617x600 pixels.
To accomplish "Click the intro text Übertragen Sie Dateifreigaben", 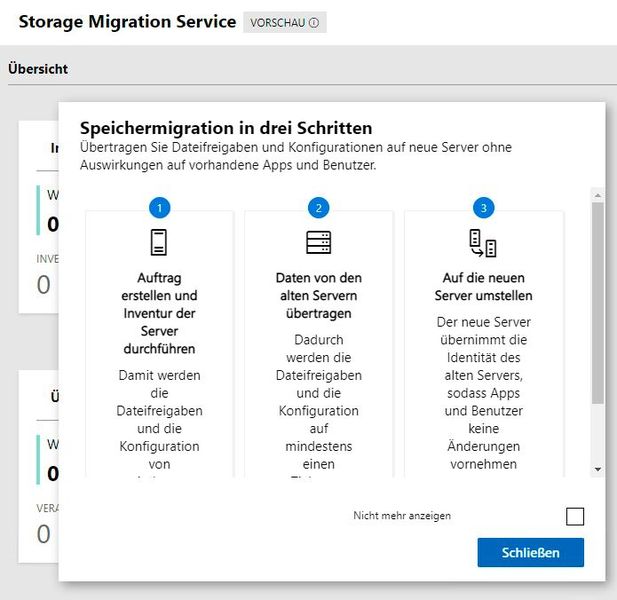I will (x=296, y=156).
